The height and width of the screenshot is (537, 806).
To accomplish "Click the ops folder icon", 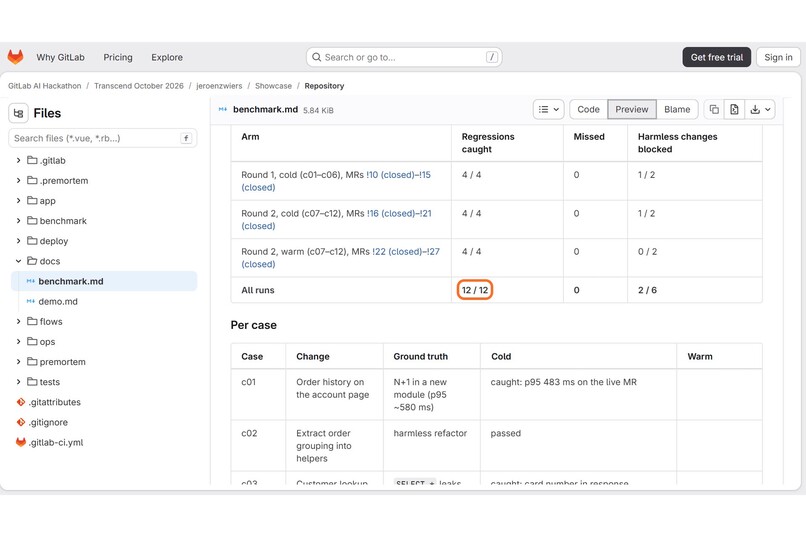I will 32,341.
